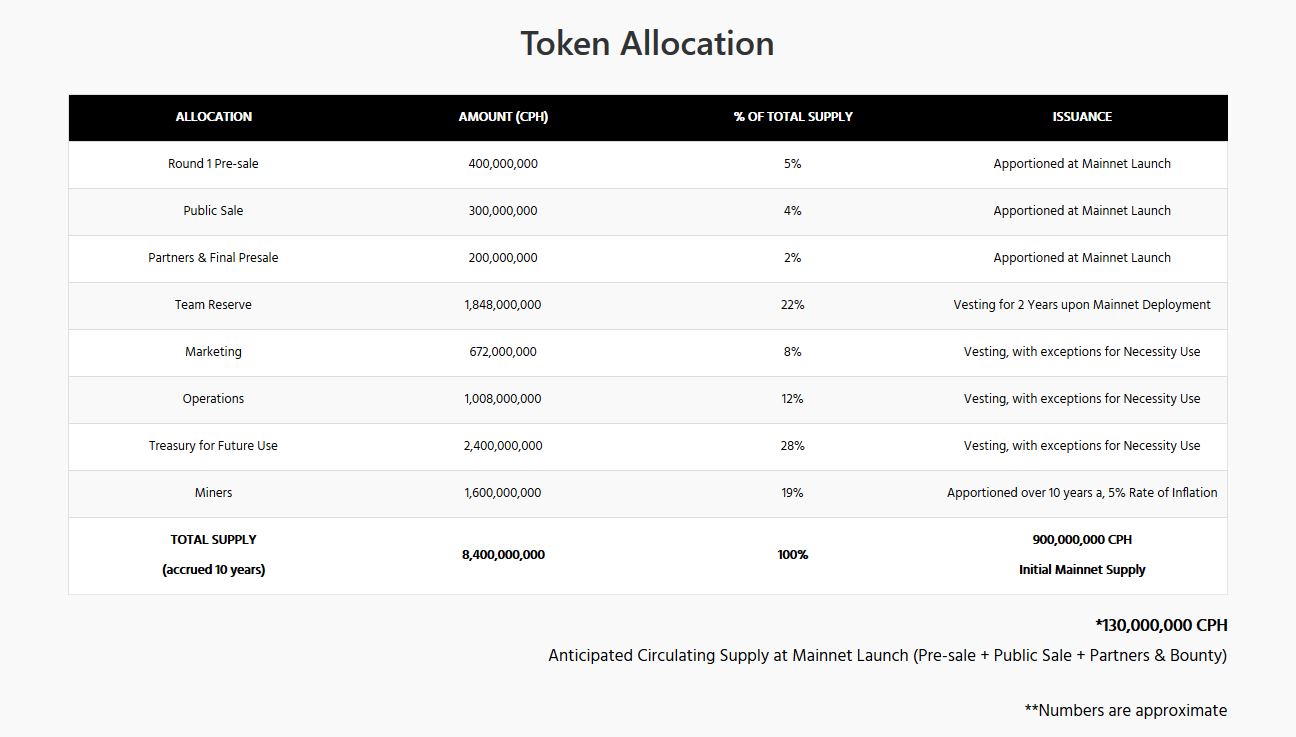Screen dimensions: 1296x737
Task: Click the Token Allocation heading
Action: point(647,44)
